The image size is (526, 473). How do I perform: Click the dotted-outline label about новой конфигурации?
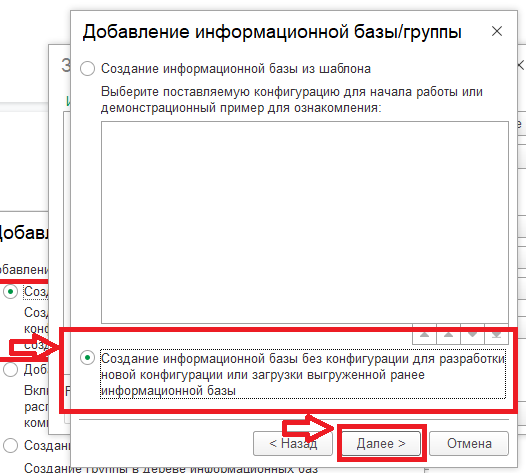[303, 375]
